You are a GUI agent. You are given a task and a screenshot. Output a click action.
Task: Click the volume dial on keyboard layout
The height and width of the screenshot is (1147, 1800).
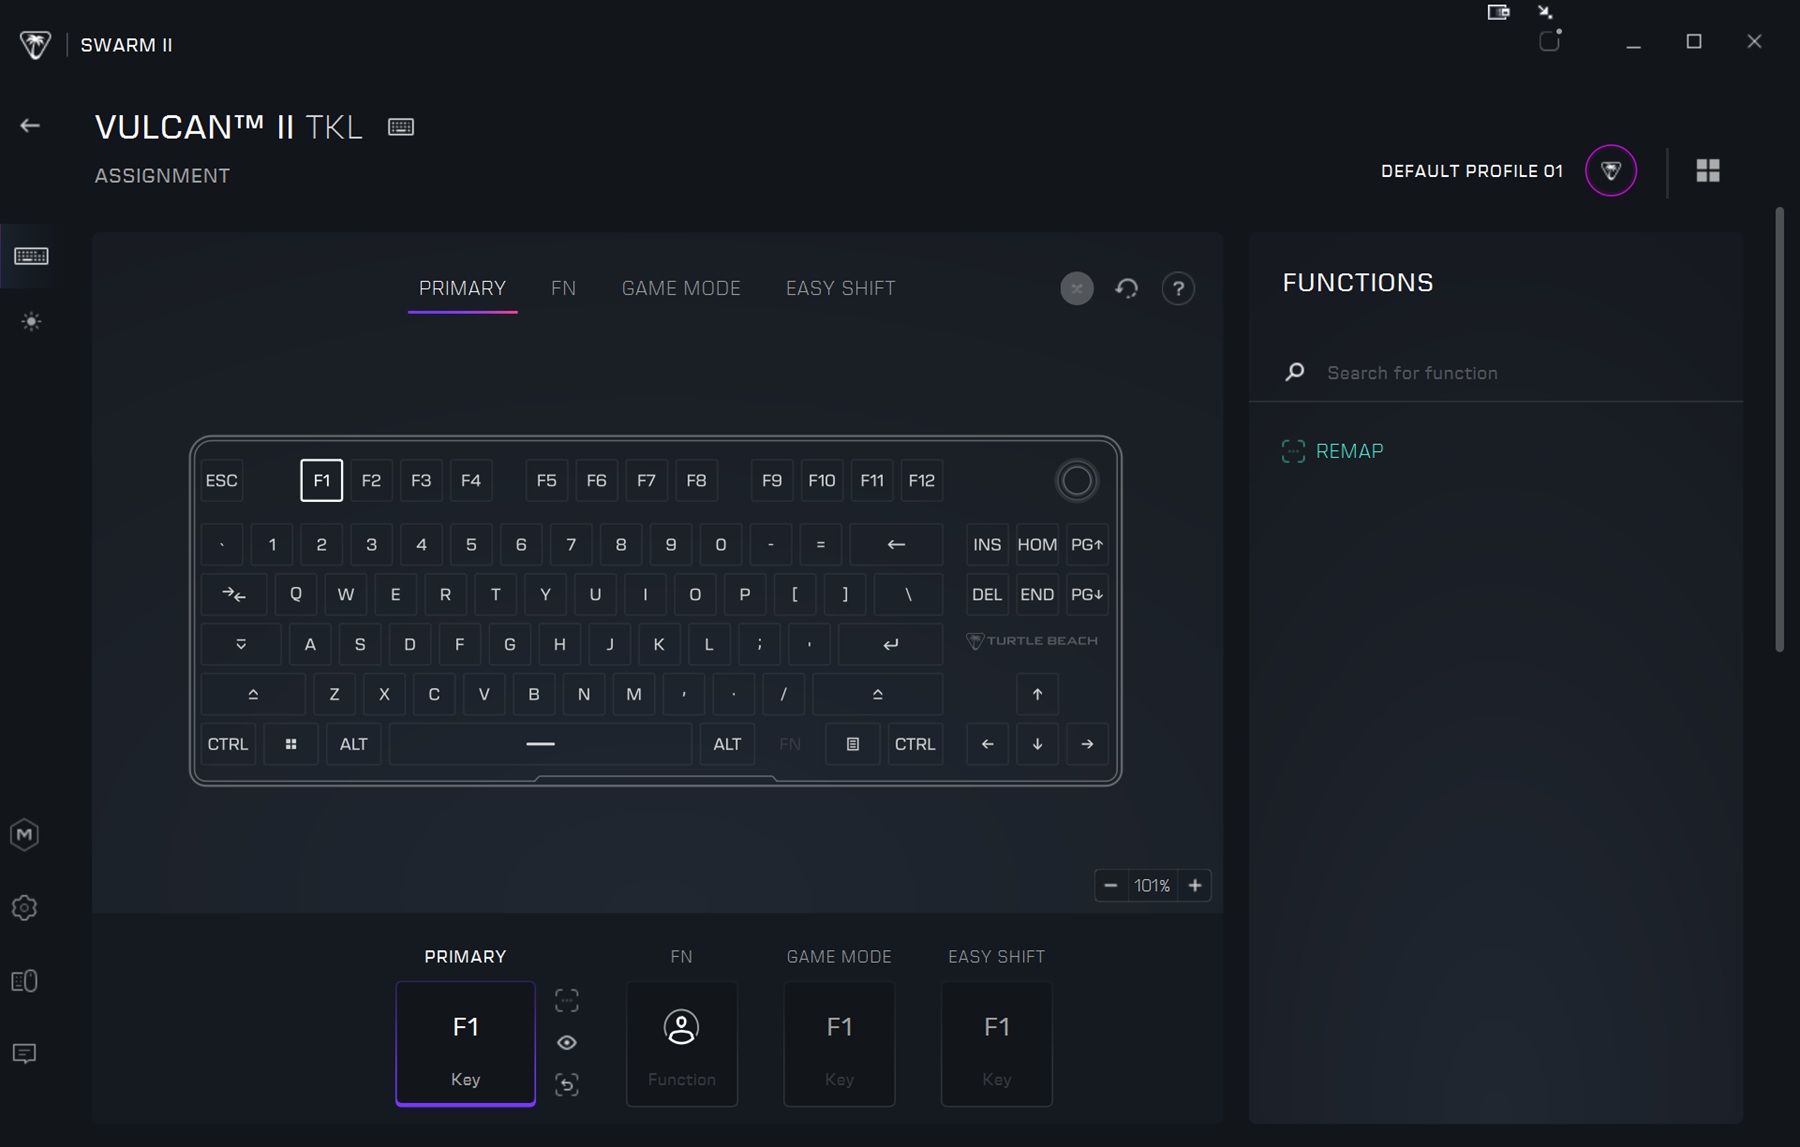coord(1076,481)
